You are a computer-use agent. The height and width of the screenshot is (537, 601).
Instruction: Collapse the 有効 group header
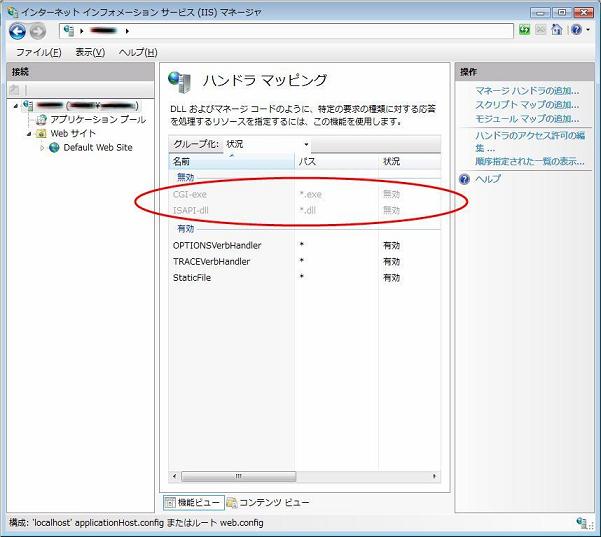(186, 229)
